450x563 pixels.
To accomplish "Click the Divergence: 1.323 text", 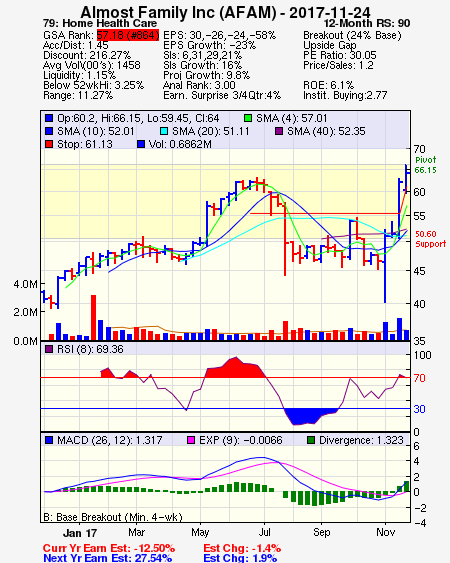I will pos(361,440).
